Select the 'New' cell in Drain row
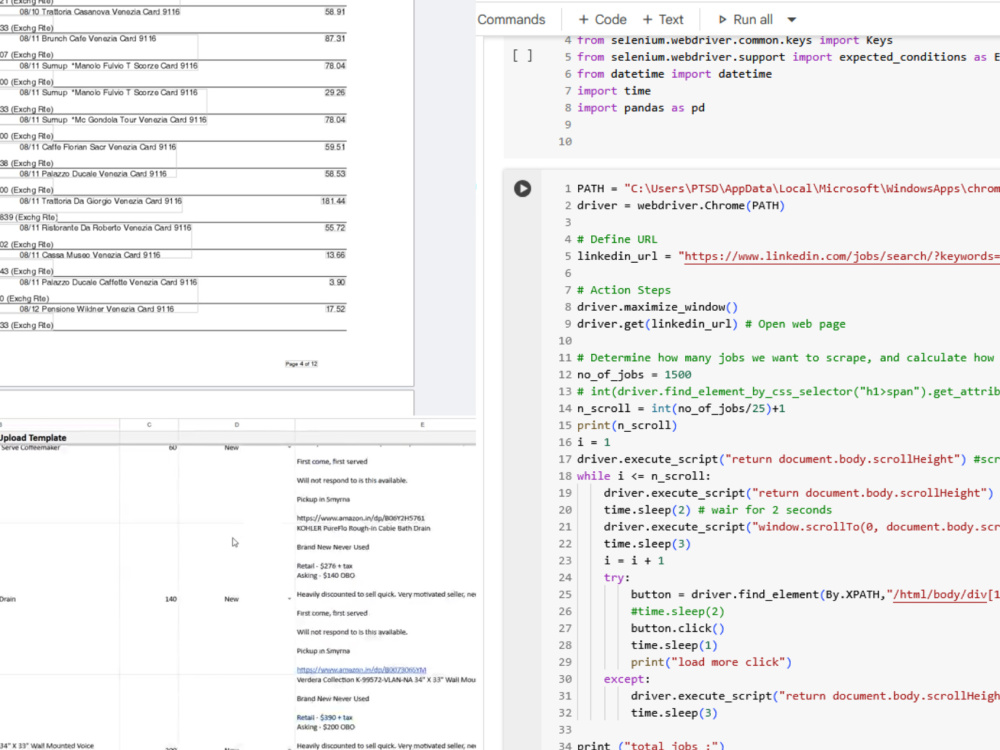This screenshot has width=1000, height=750. point(232,599)
